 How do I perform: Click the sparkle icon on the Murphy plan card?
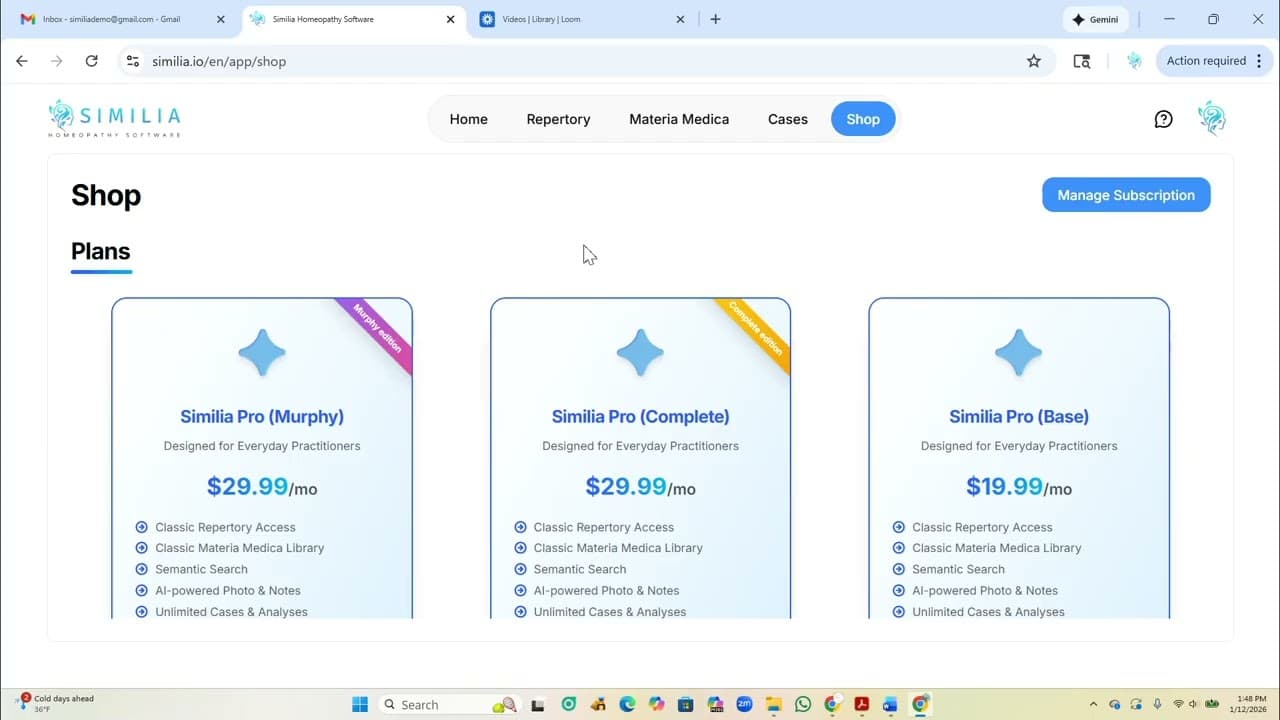[x=262, y=352]
